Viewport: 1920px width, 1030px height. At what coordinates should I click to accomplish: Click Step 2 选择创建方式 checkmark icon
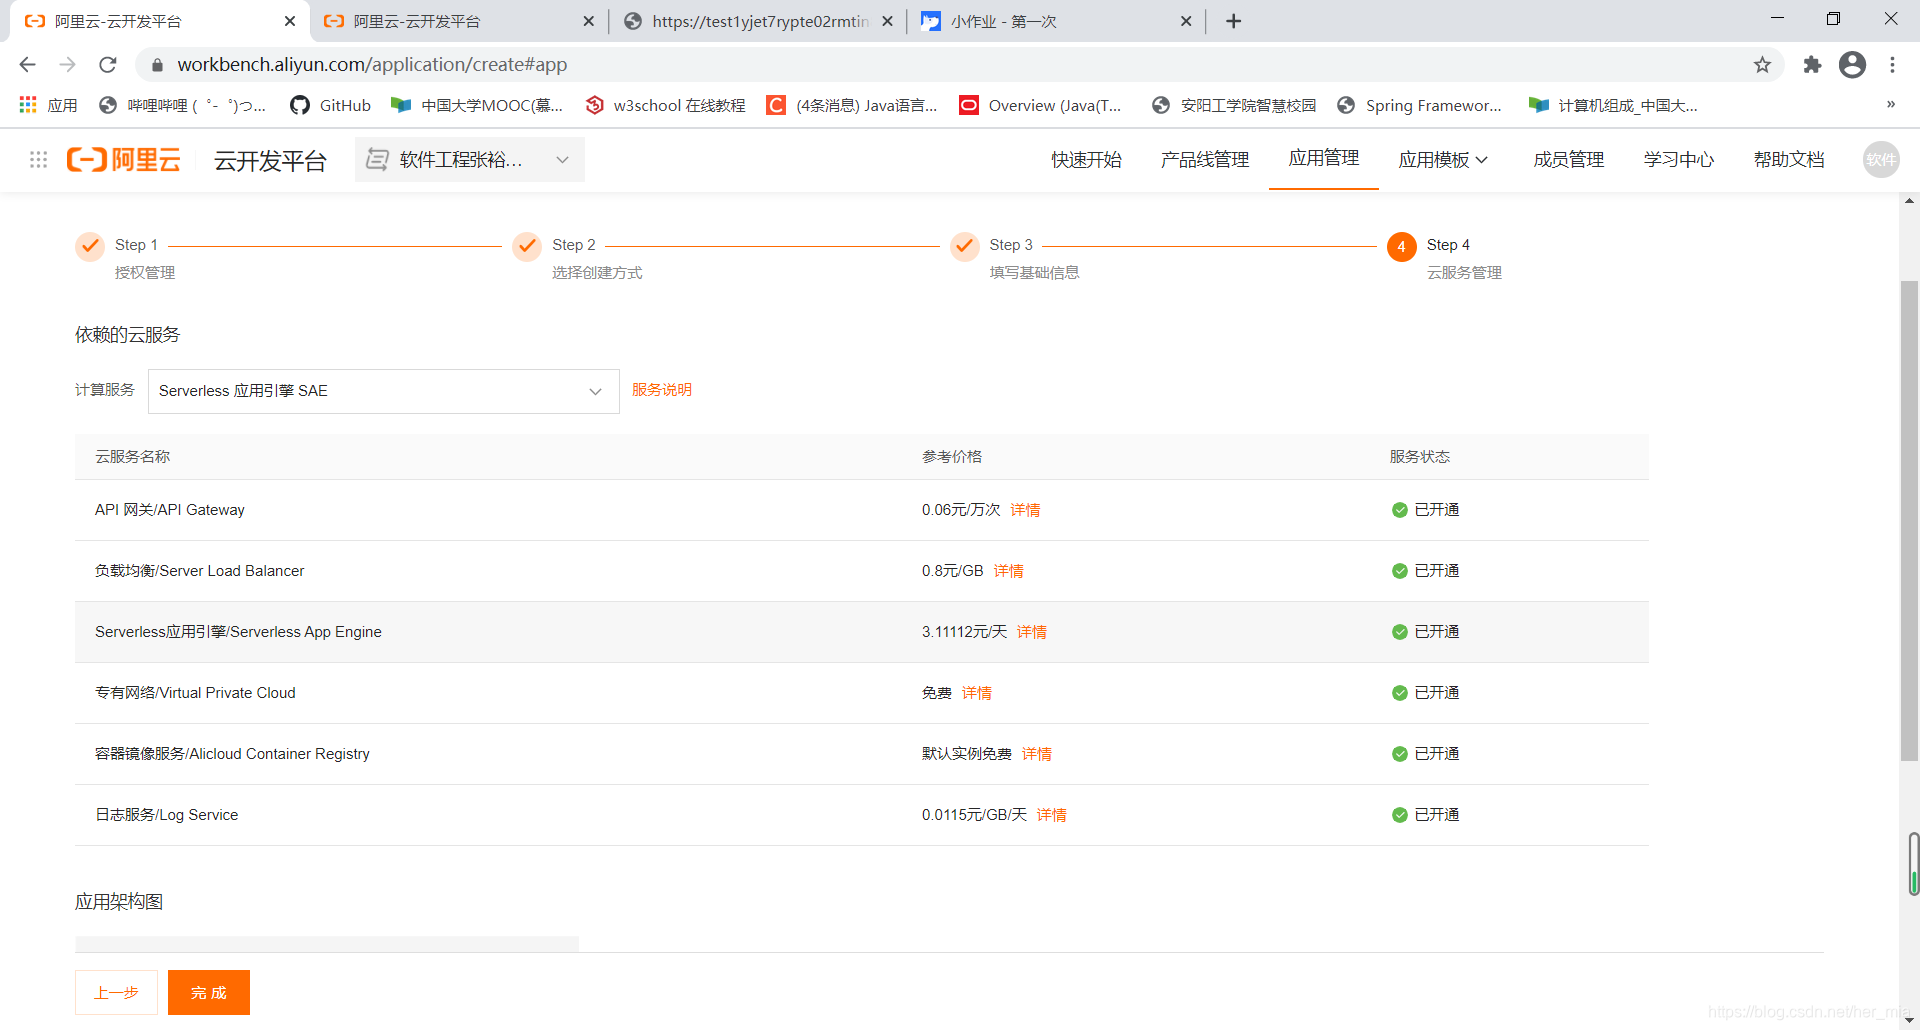pos(527,246)
